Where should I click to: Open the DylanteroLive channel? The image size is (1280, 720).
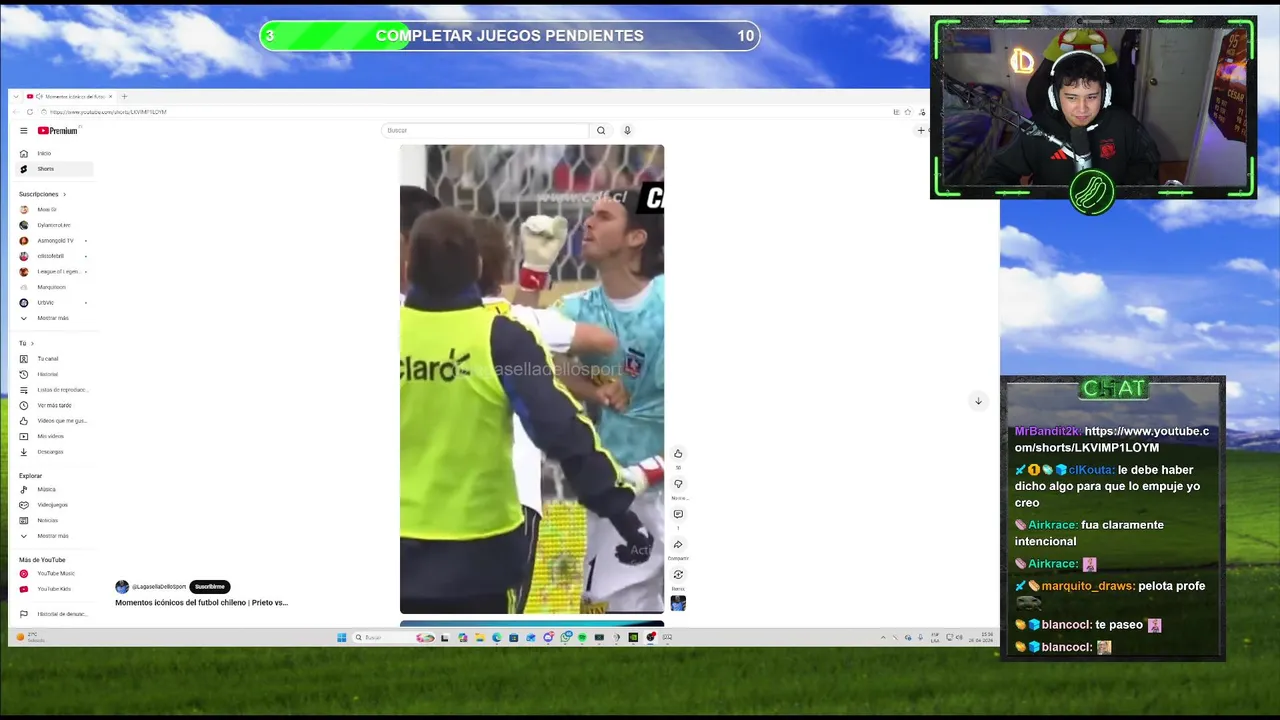pyautogui.click(x=55, y=225)
